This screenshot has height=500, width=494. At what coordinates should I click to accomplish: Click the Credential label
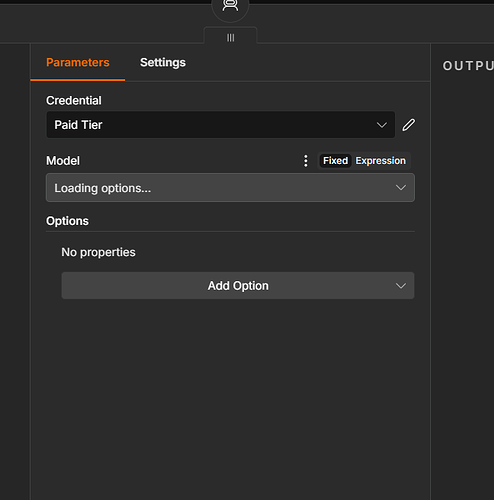pos(74,100)
